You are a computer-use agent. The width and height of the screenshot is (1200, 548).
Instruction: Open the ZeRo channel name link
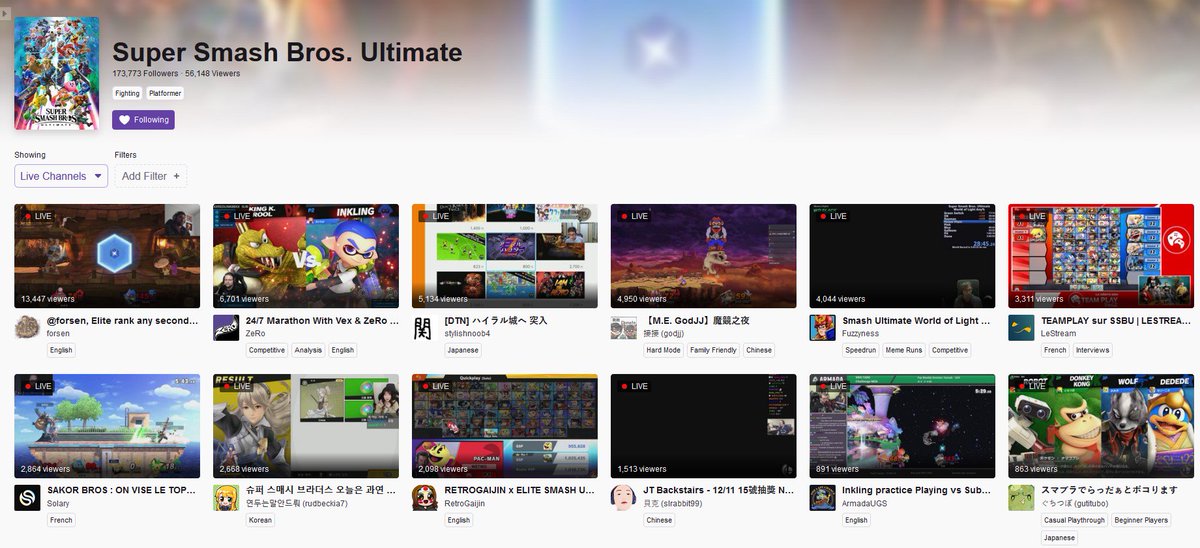click(x=255, y=333)
